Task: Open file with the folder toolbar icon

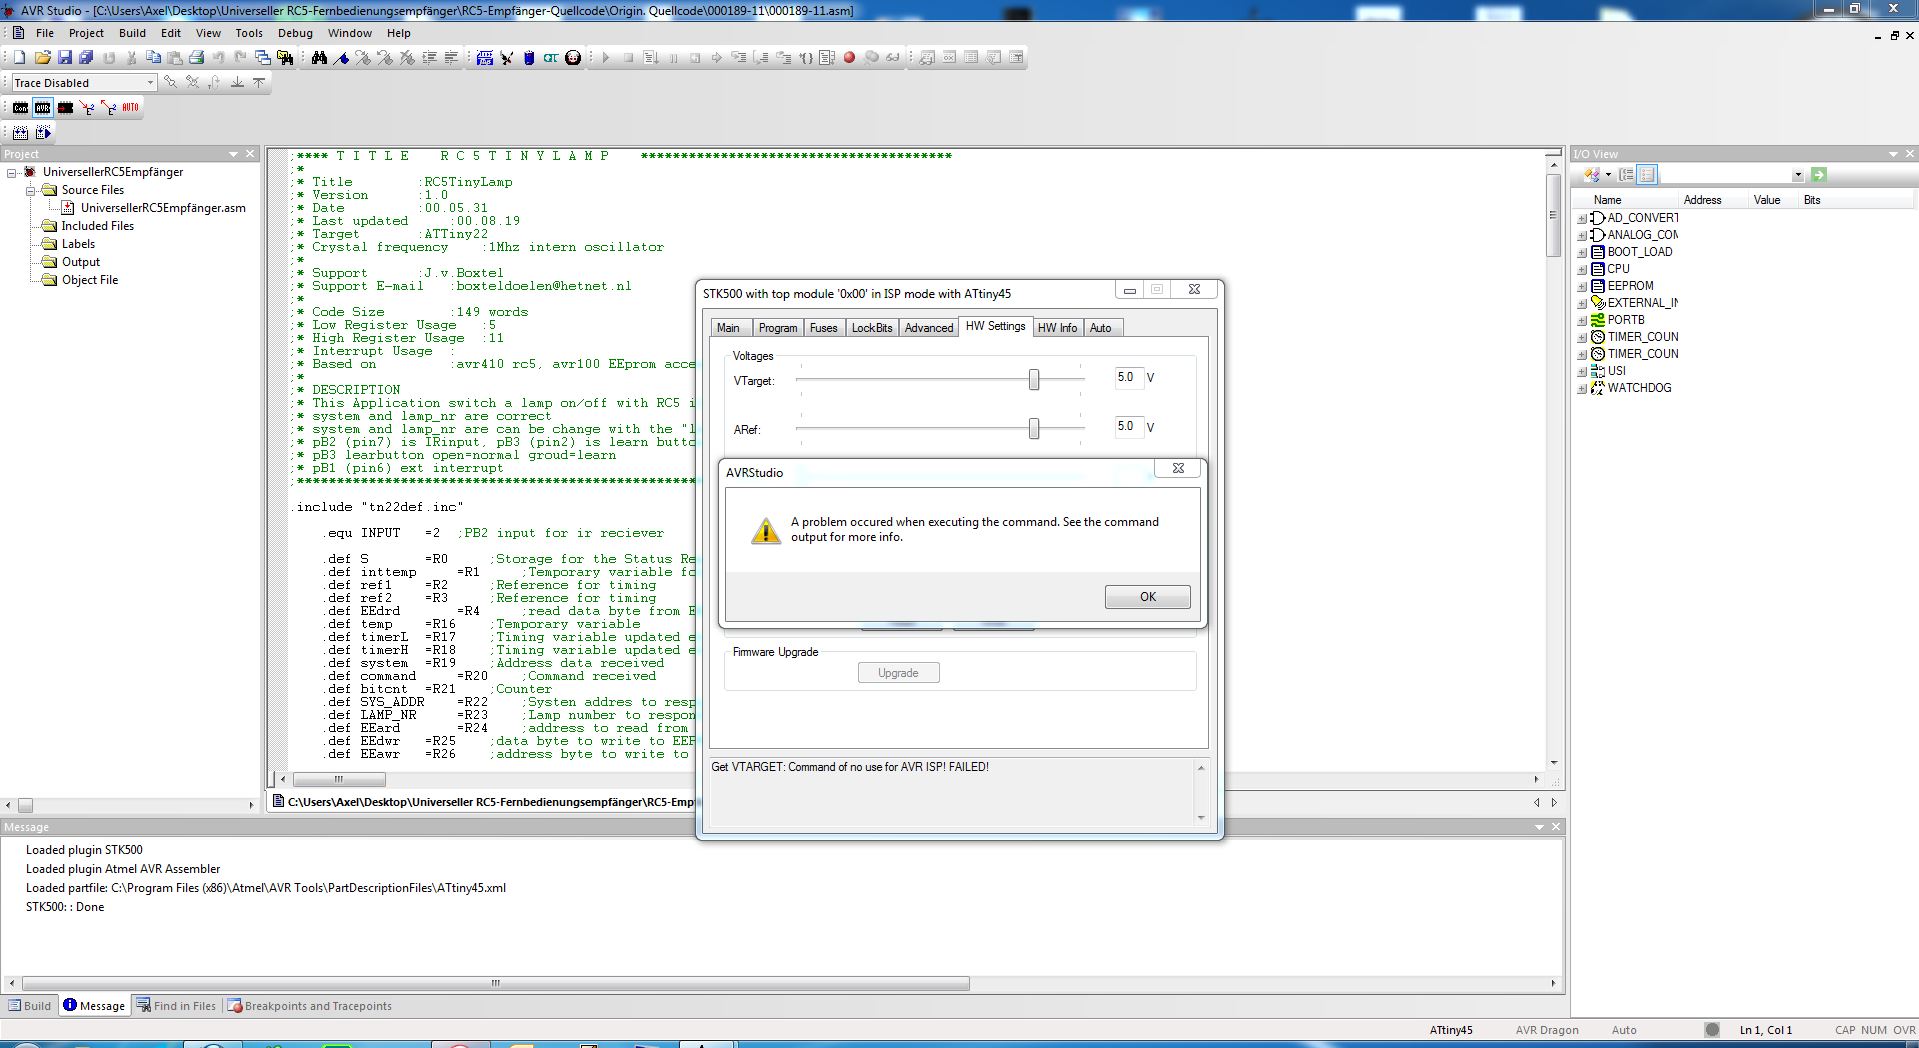Action: click(43, 58)
